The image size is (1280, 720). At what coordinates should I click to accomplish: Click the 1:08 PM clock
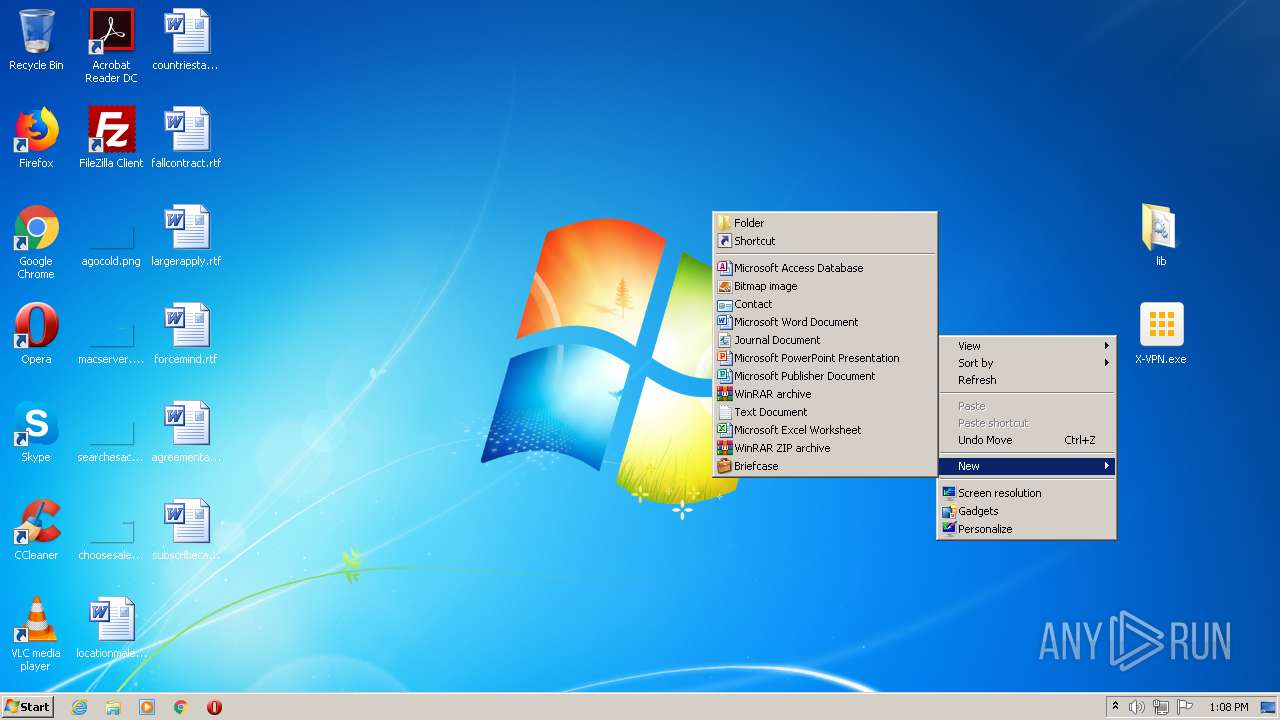point(1228,707)
